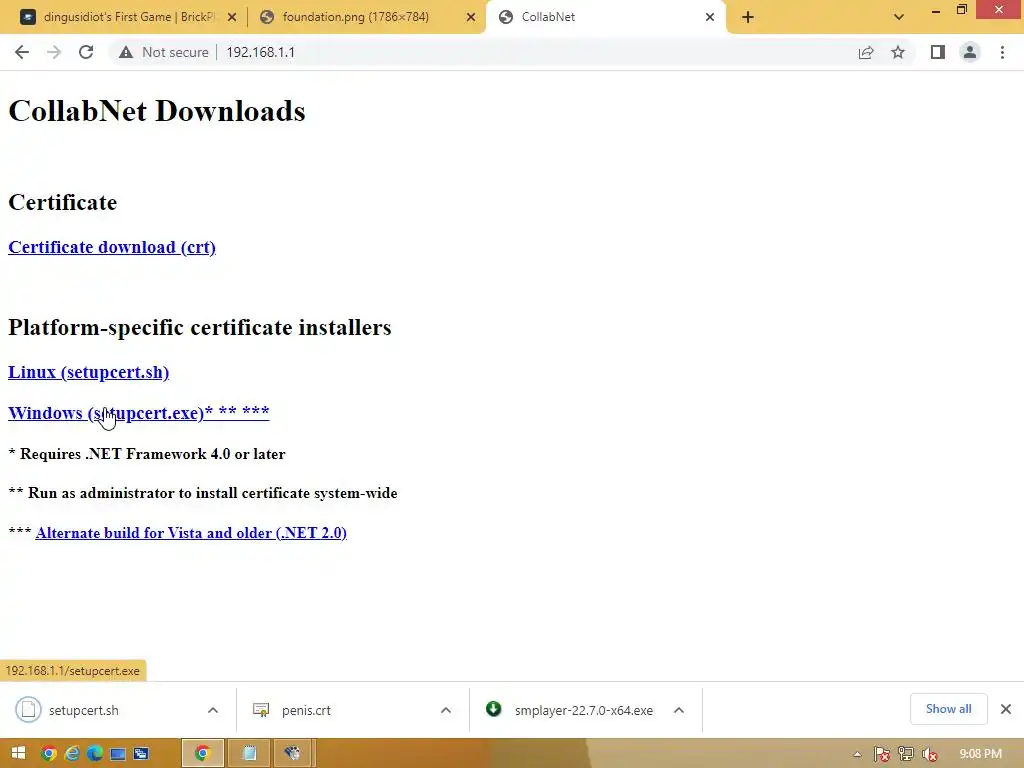This screenshot has height=768, width=1024.
Task: Open the Linux (setupcert.sh) link
Action: coord(88,372)
